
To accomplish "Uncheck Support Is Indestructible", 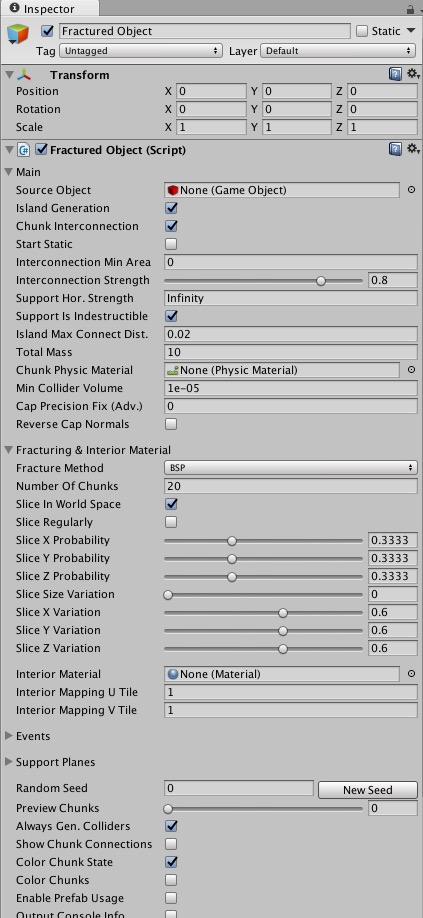I will [x=171, y=316].
